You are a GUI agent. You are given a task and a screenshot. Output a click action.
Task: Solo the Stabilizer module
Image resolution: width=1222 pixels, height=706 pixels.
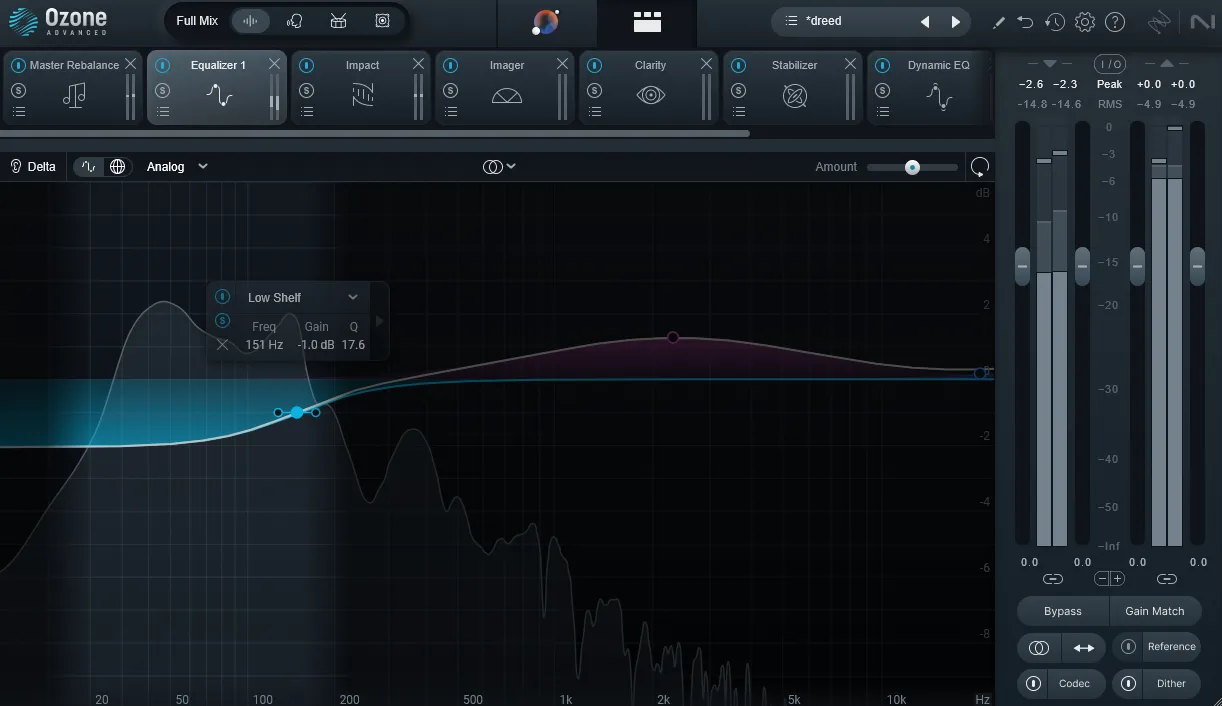coord(738,90)
